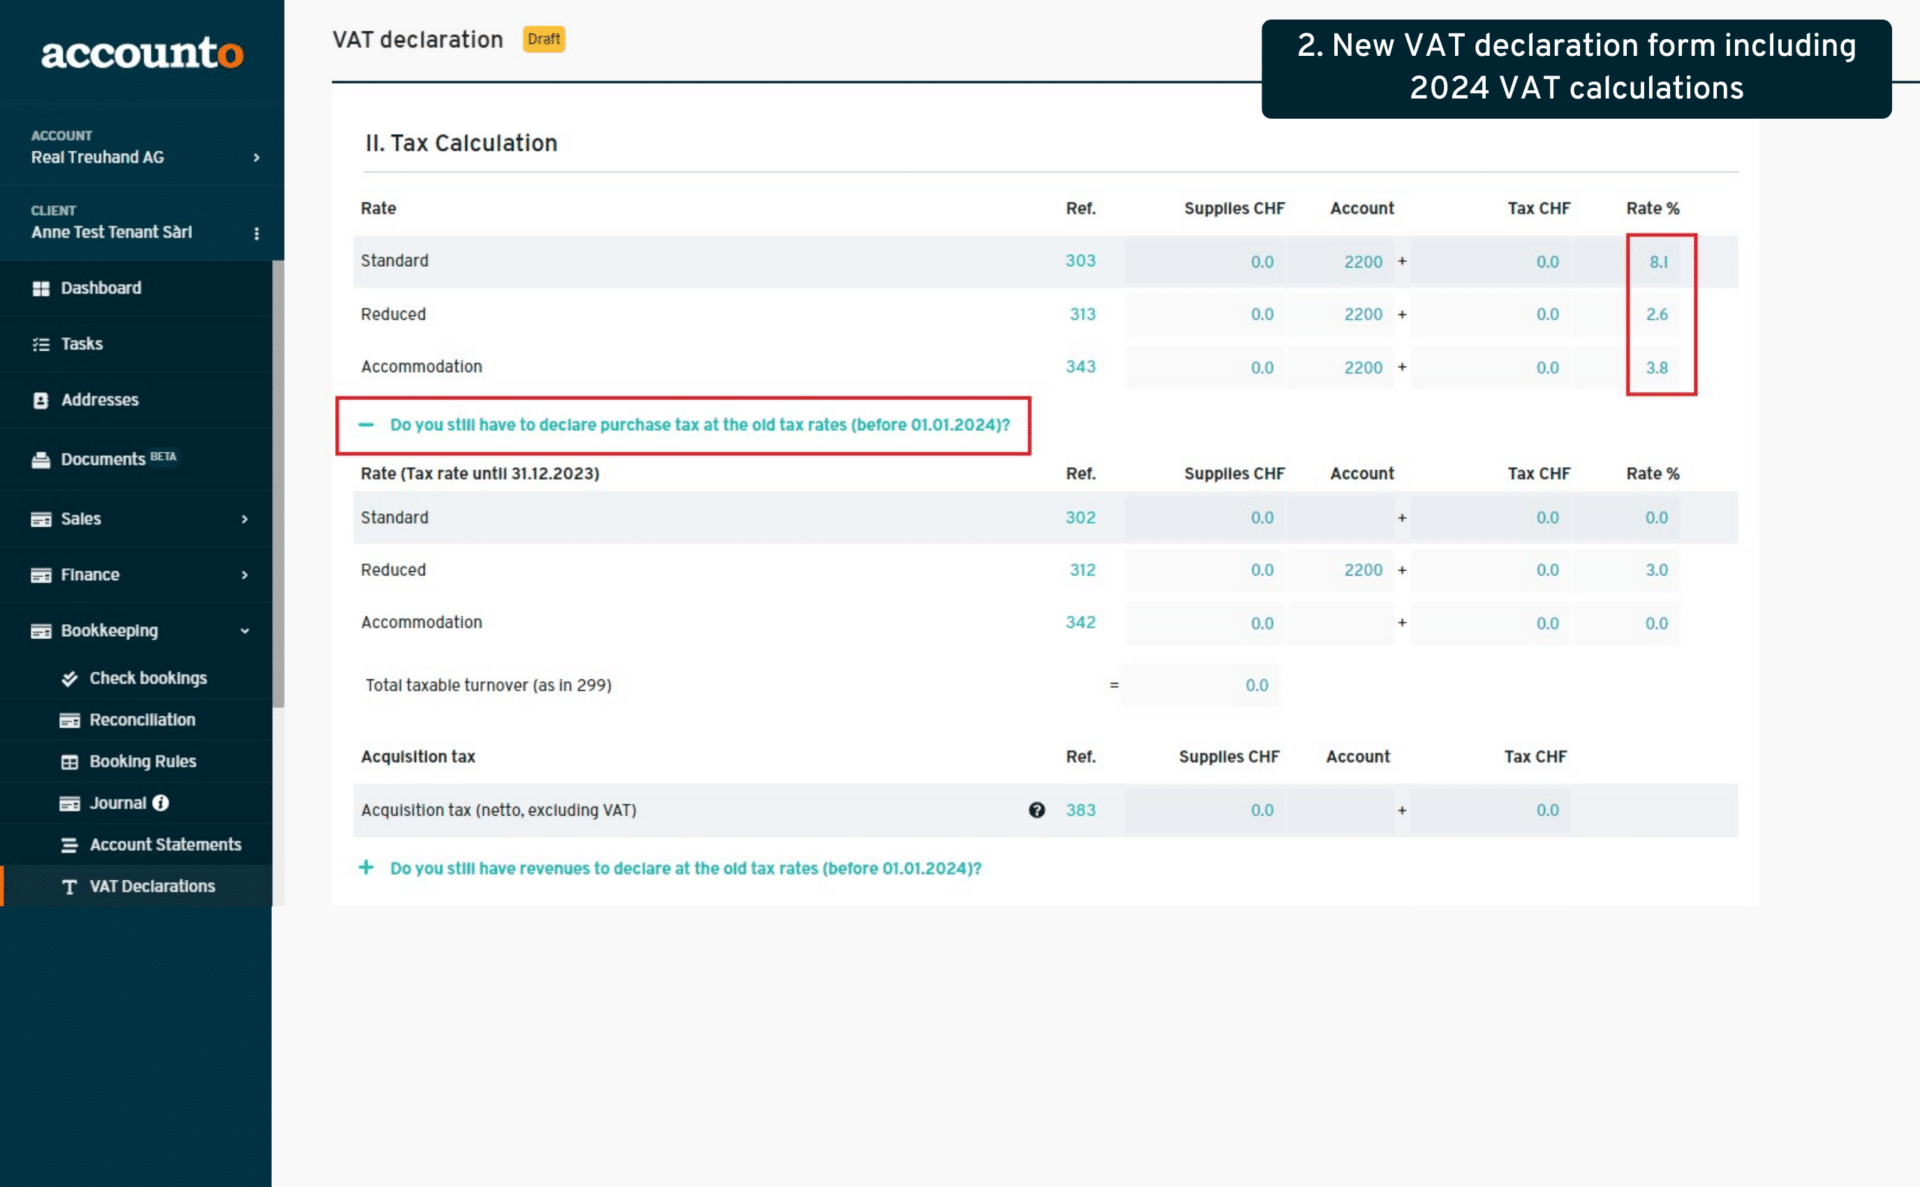Click reference link 312

pyautogui.click(x=1082, y=570)
